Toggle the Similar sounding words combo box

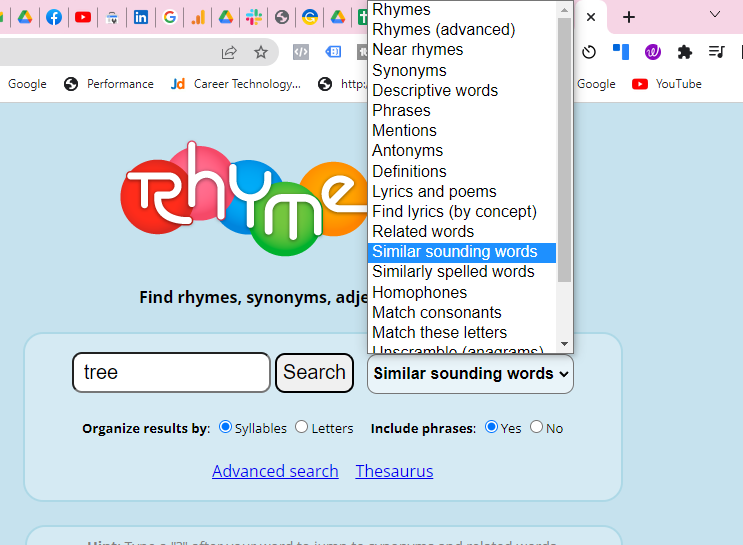[x=470, y=374]
